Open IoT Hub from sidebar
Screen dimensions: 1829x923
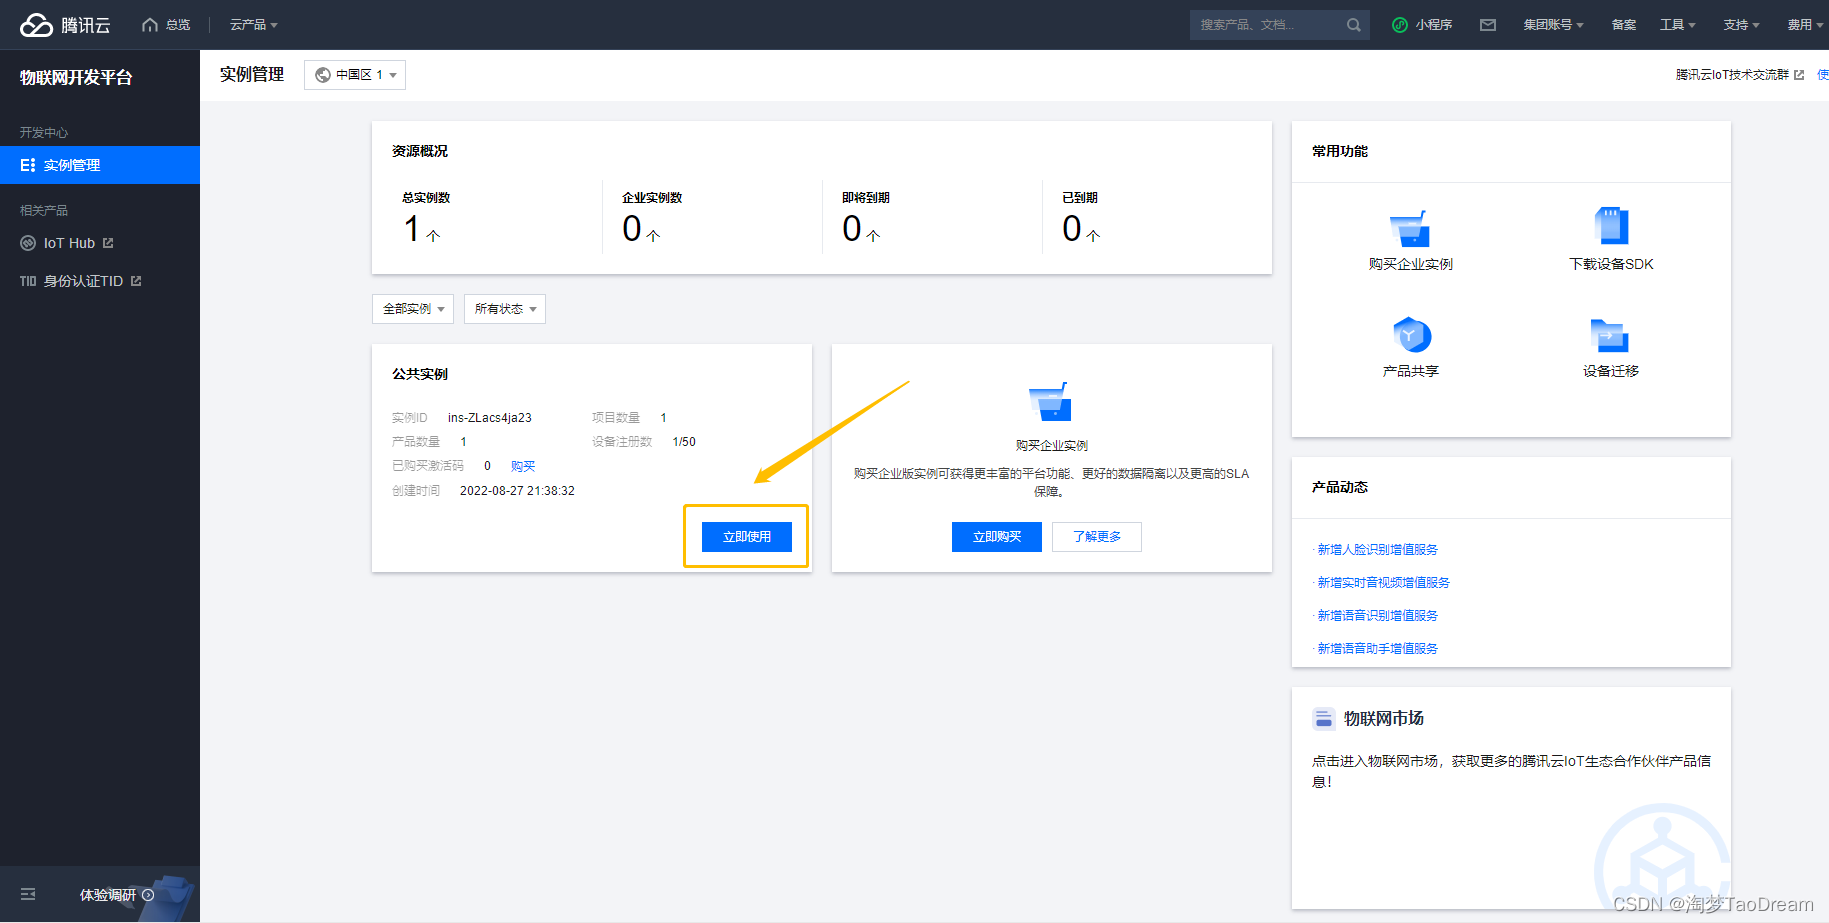[x=68, y=243]
